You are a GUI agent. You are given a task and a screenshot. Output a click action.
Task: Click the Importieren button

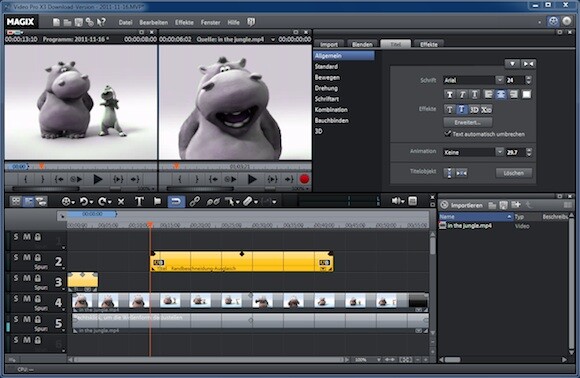tap(462, 205)
